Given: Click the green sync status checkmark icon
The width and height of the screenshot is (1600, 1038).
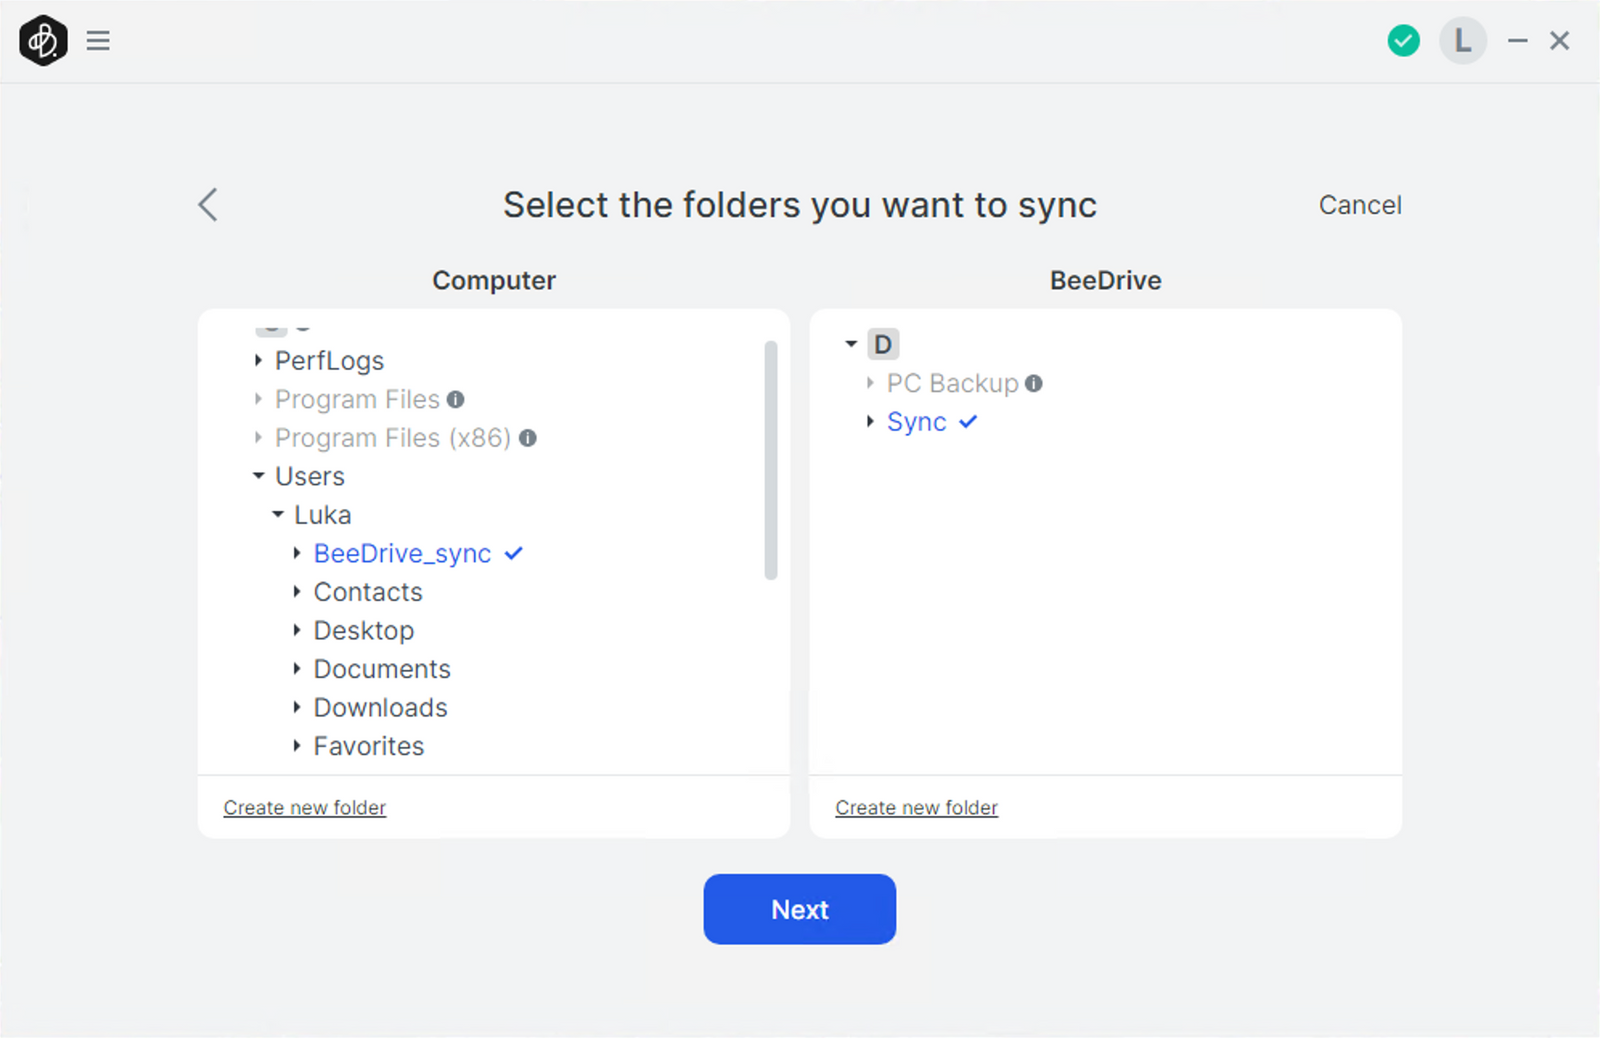Looking at the screenshot, I should (1403, 41).
